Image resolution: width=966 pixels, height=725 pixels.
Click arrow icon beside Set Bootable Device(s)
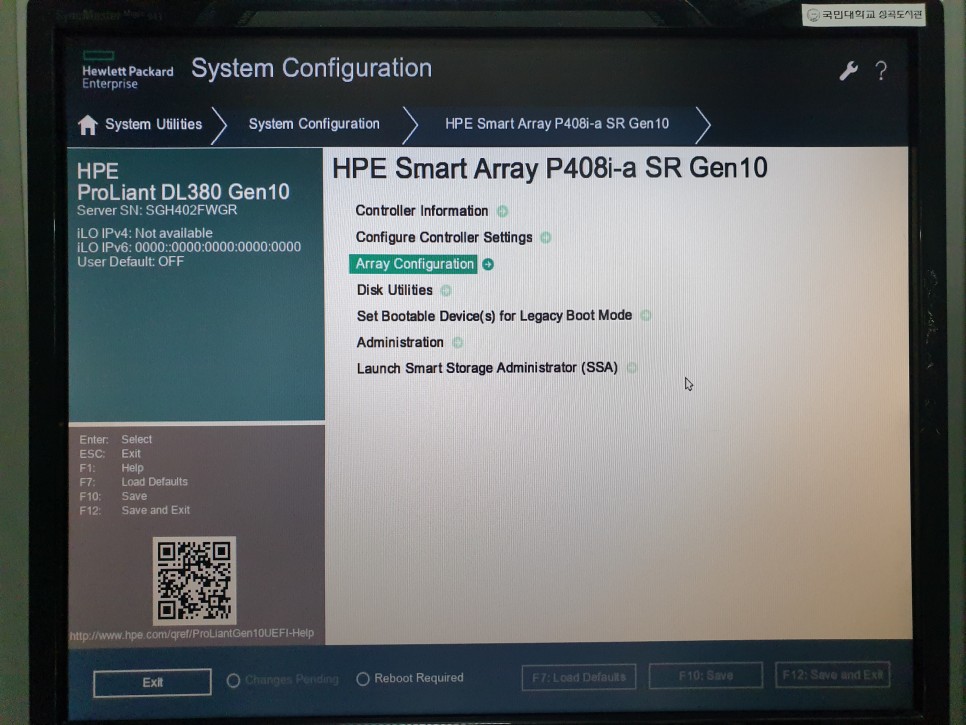click(x=646, y=315)
